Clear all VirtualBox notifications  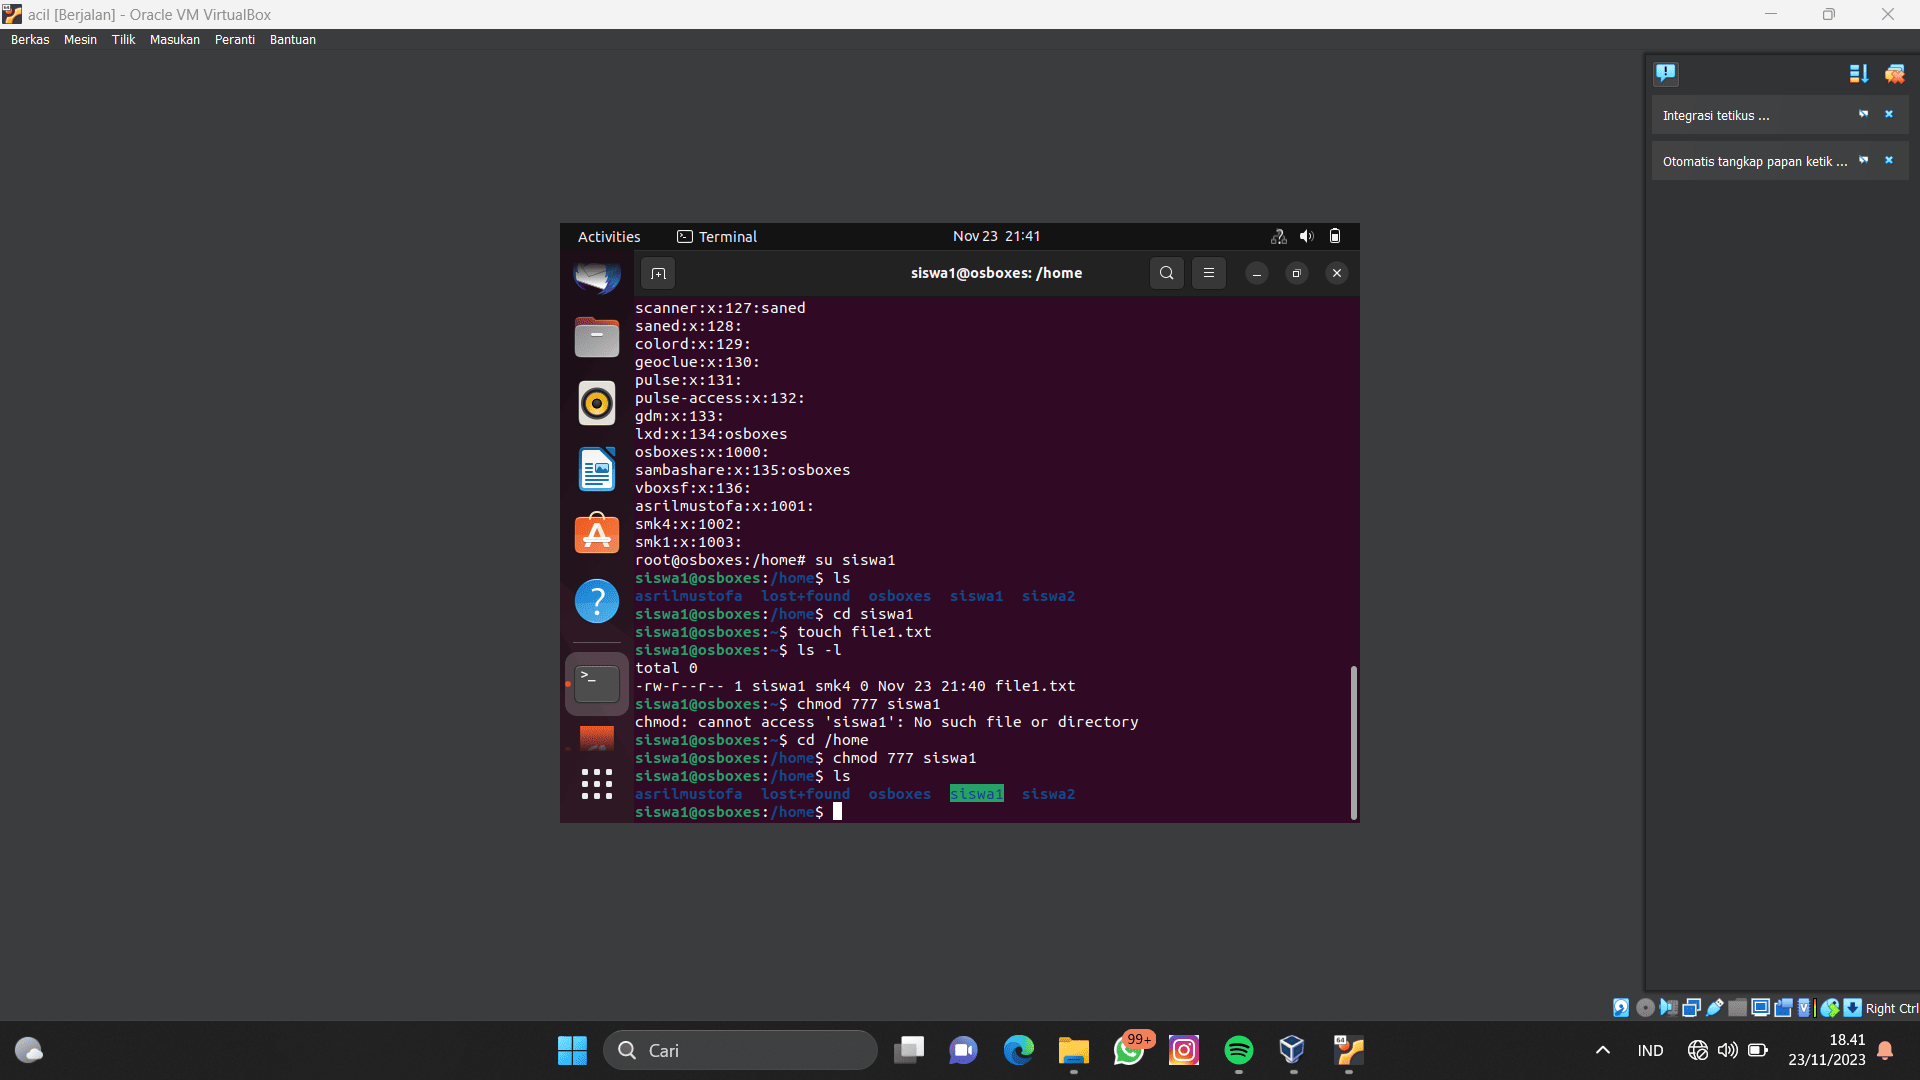(1895, 73)
